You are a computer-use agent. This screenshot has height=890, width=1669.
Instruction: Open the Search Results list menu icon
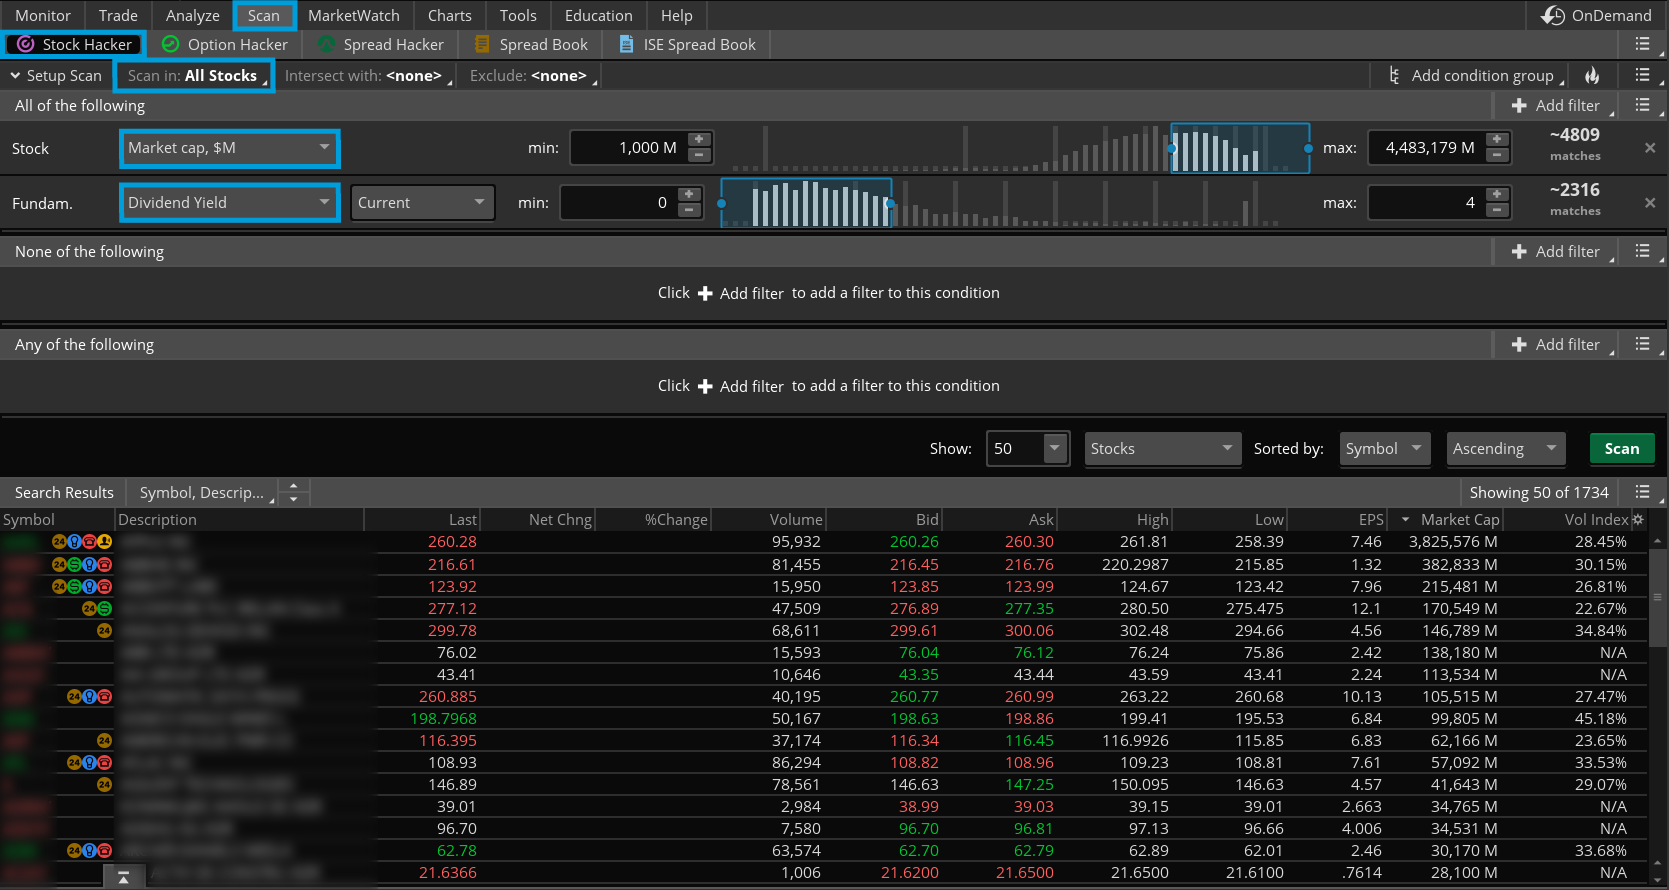[1642, 492]
